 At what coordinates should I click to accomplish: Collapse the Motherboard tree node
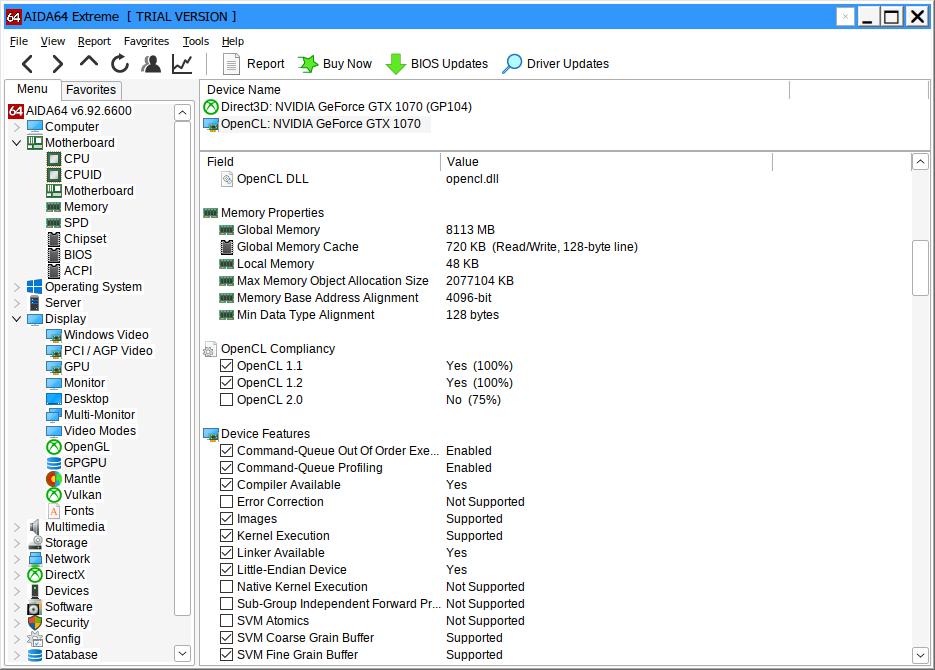click(17, 143)
